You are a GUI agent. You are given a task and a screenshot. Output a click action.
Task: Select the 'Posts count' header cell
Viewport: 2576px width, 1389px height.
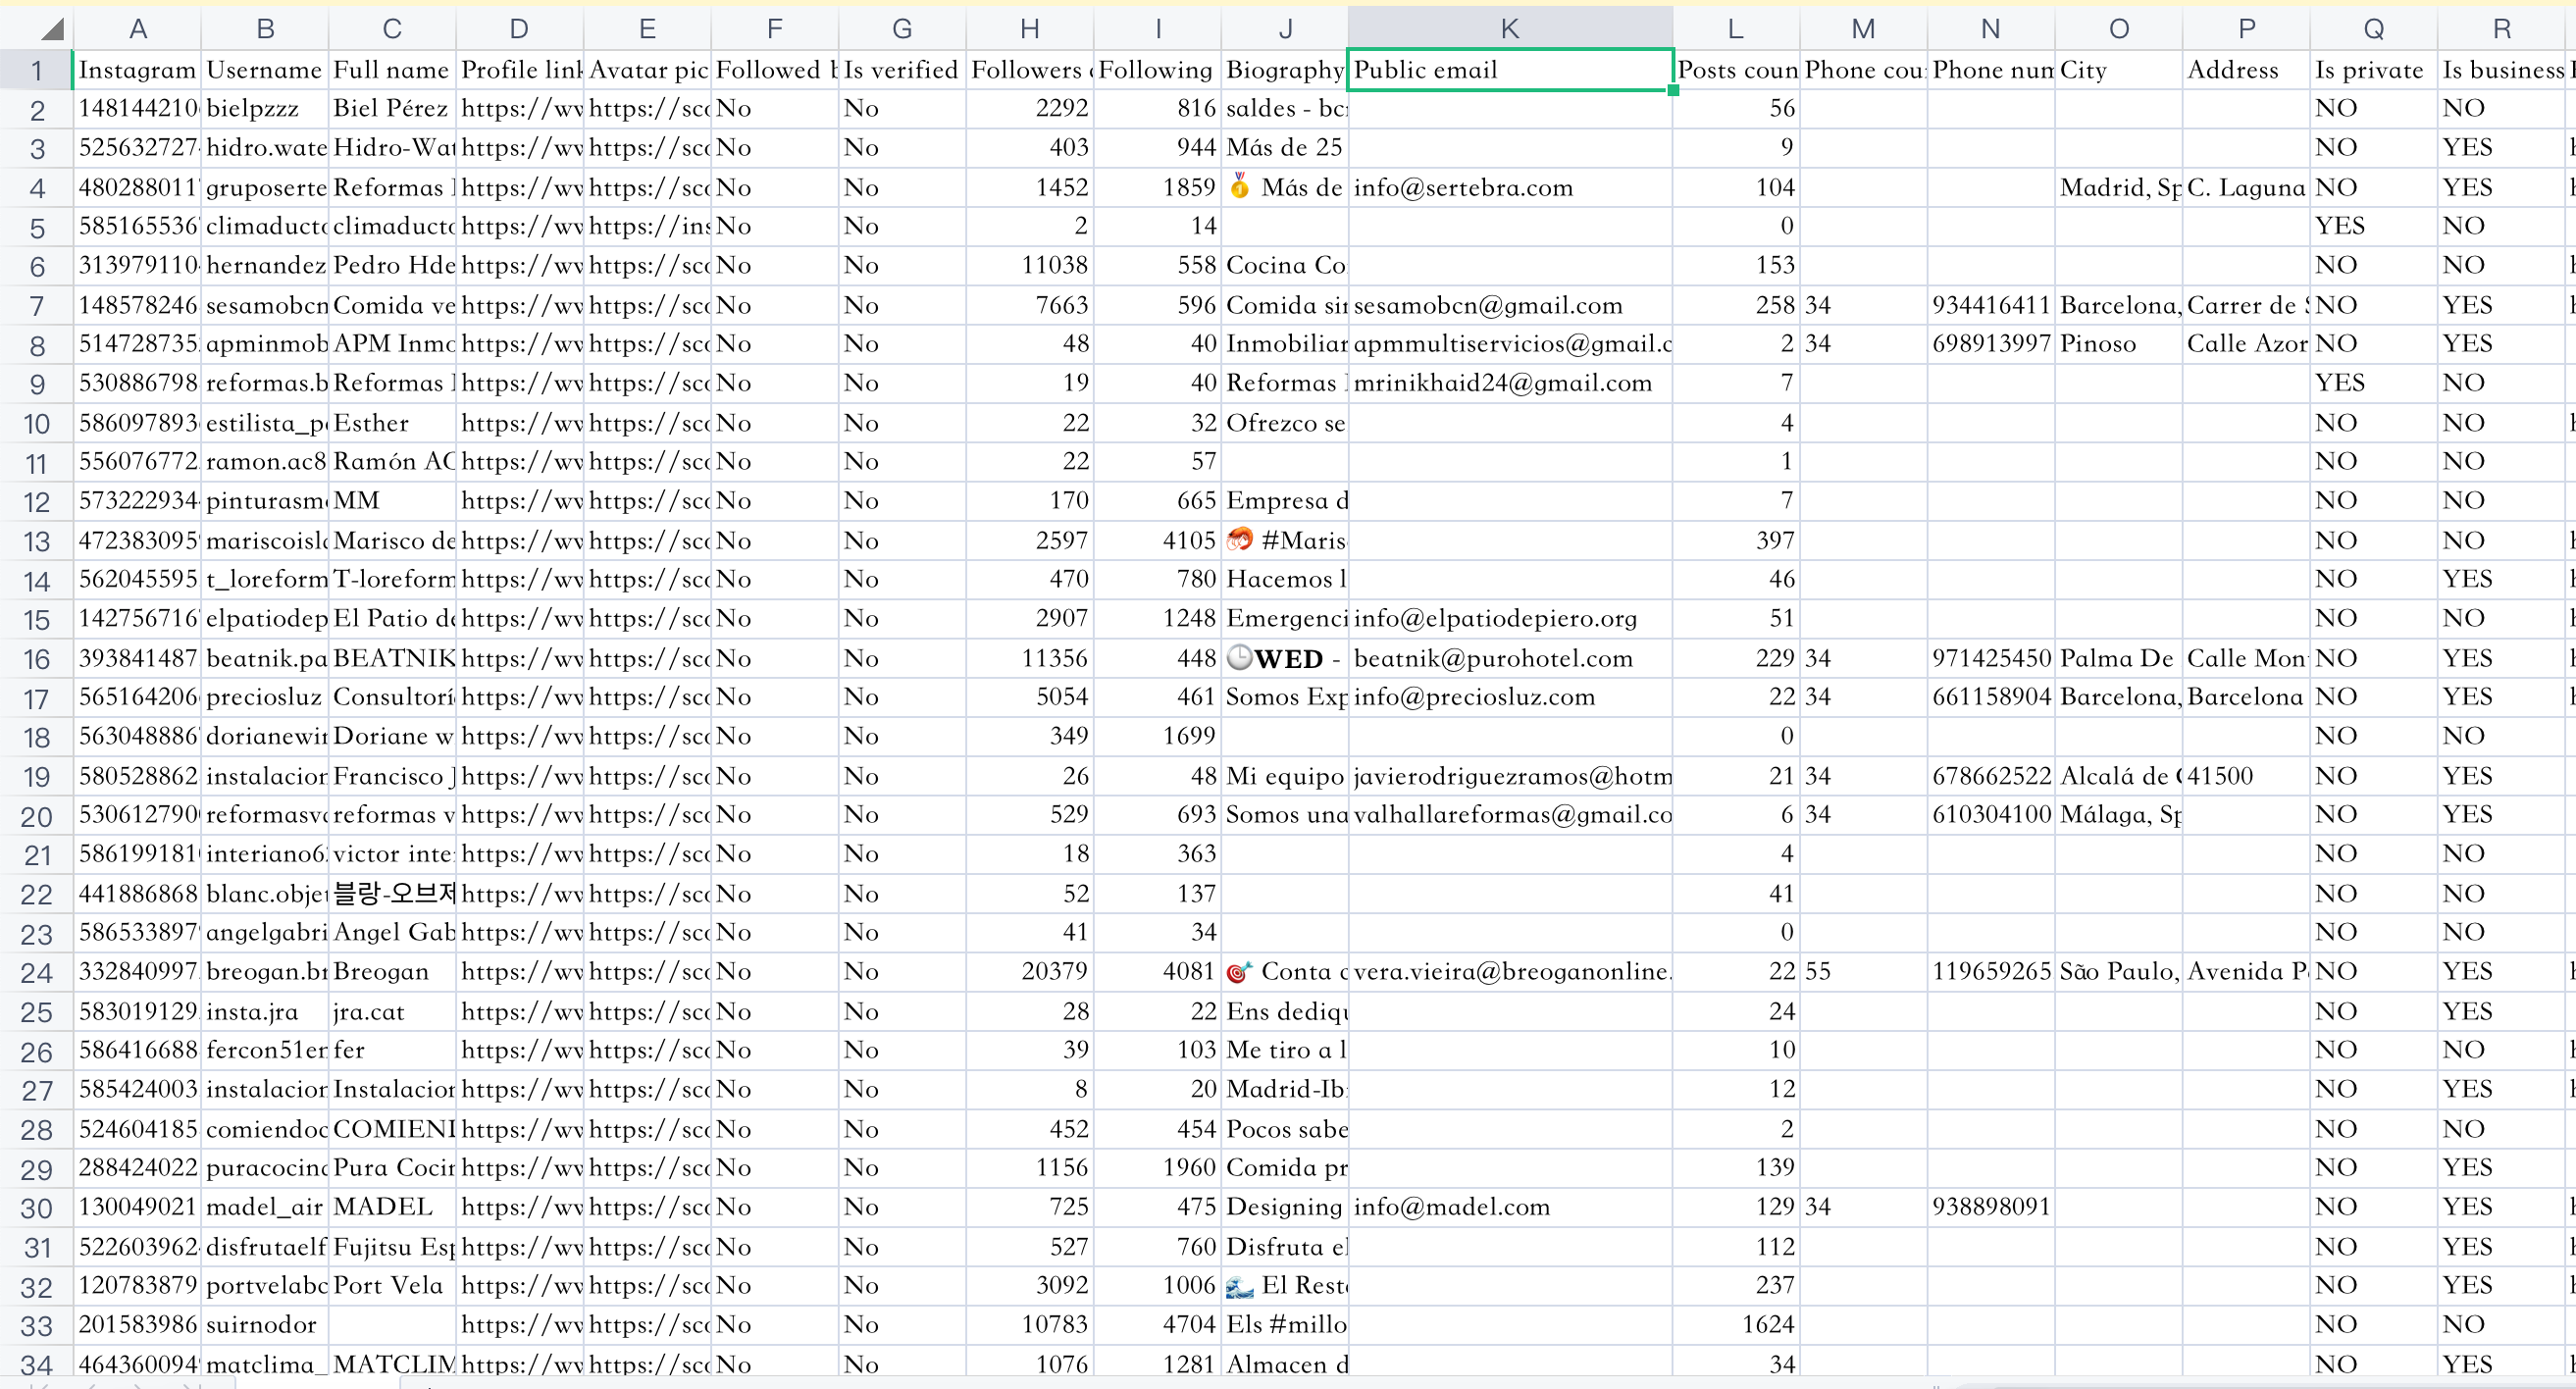[x=1735, y=70]
